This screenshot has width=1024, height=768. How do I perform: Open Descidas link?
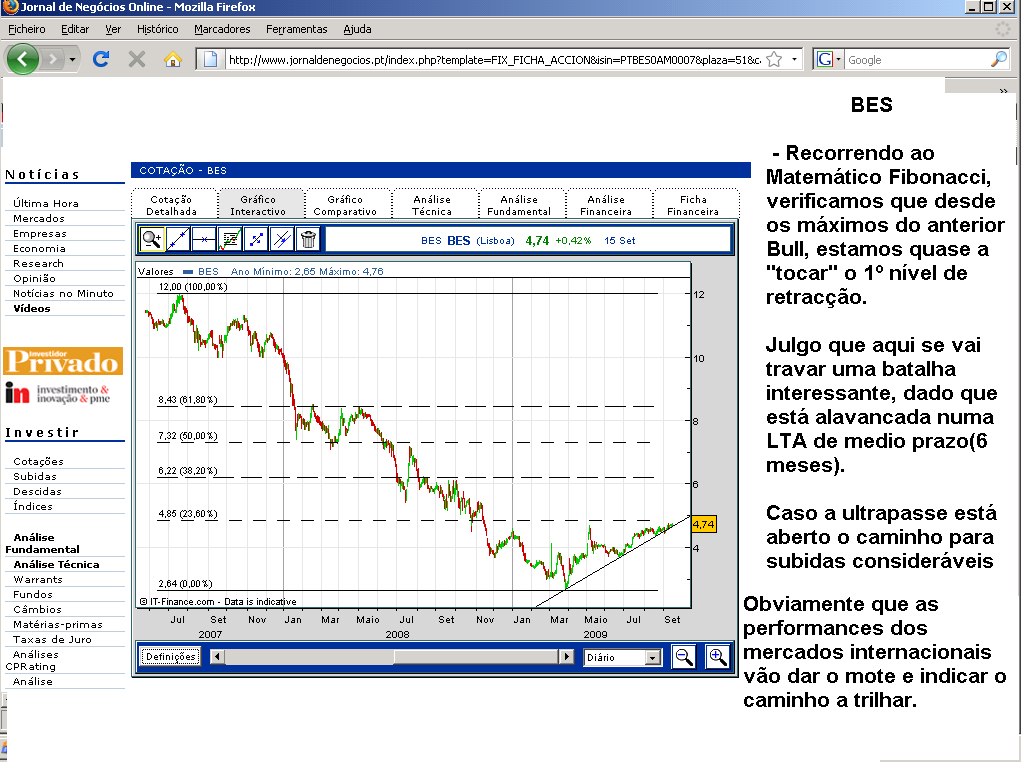(x=37, y=491)
